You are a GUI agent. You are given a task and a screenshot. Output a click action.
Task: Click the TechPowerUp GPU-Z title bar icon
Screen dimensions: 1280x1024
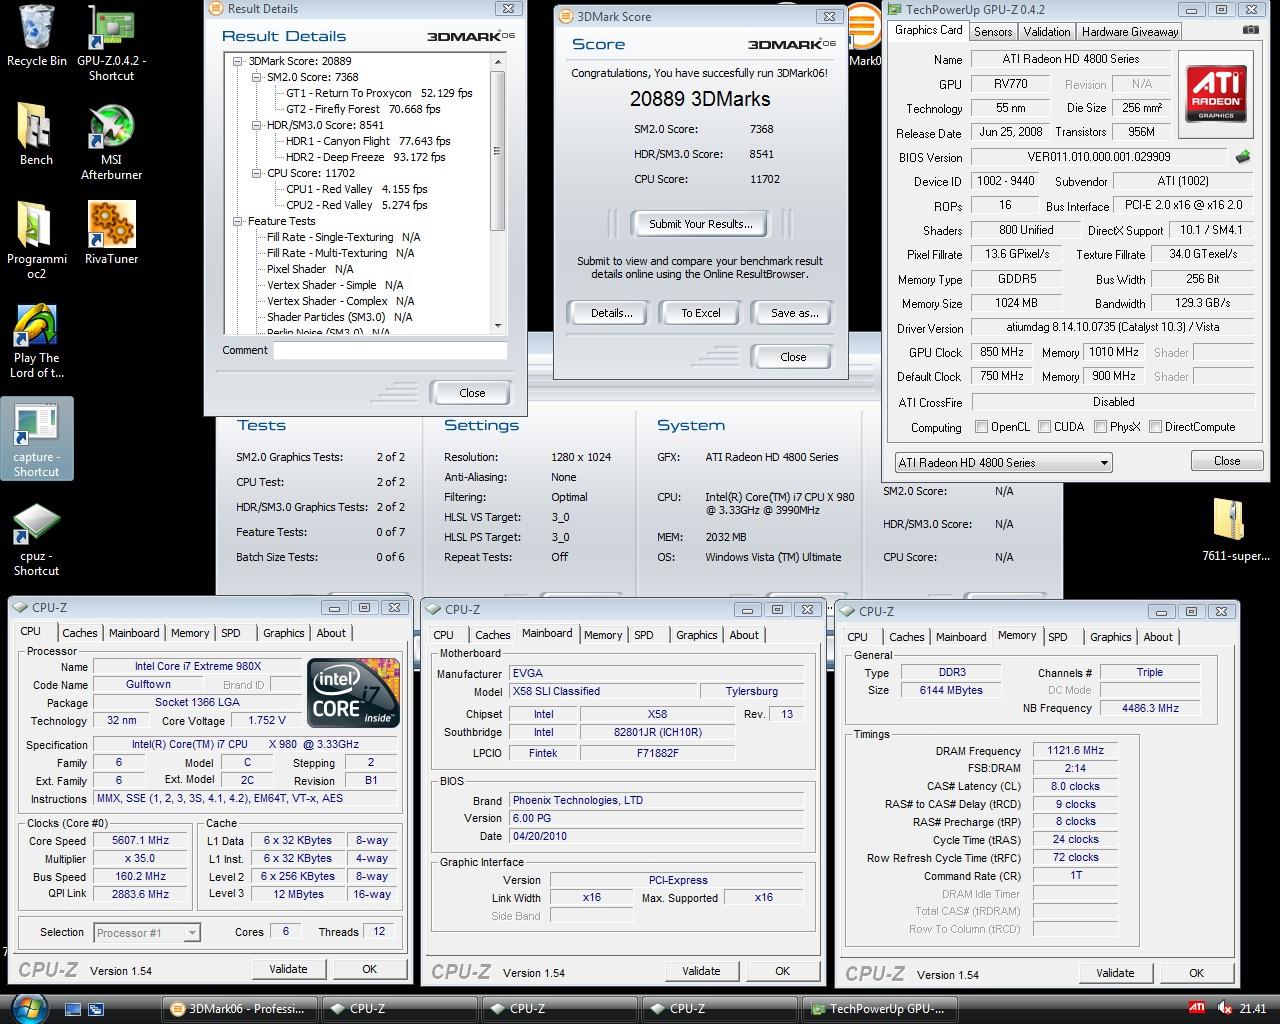click(895, 9)
